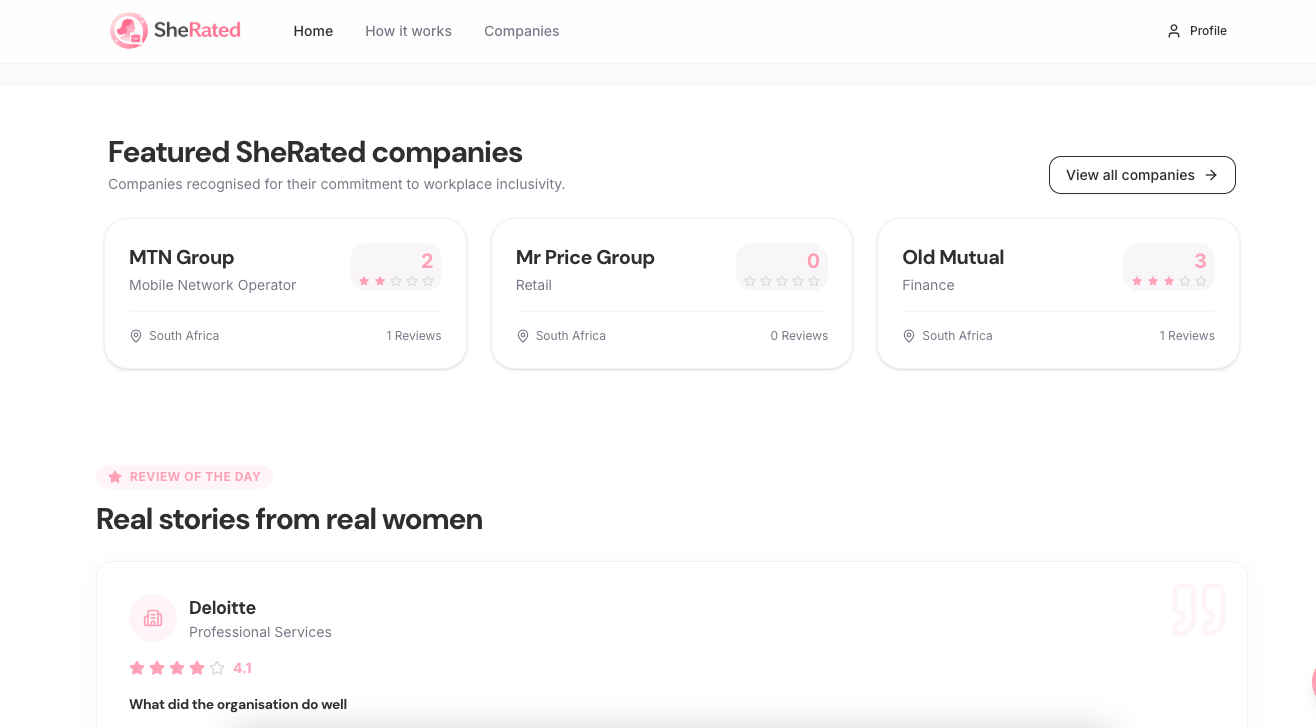Viewport: 1316px width, 728px height.
Task: Click the 'Retail' category text
Action: click(534, 285)
